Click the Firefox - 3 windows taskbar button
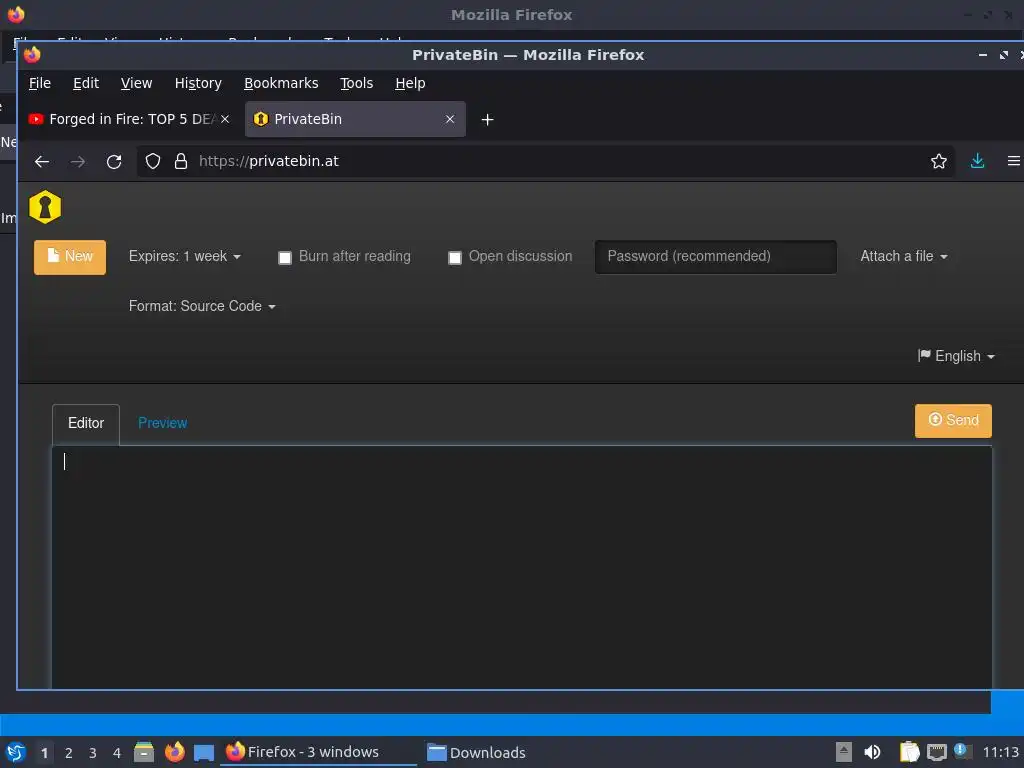 click(x=319, y=752)
